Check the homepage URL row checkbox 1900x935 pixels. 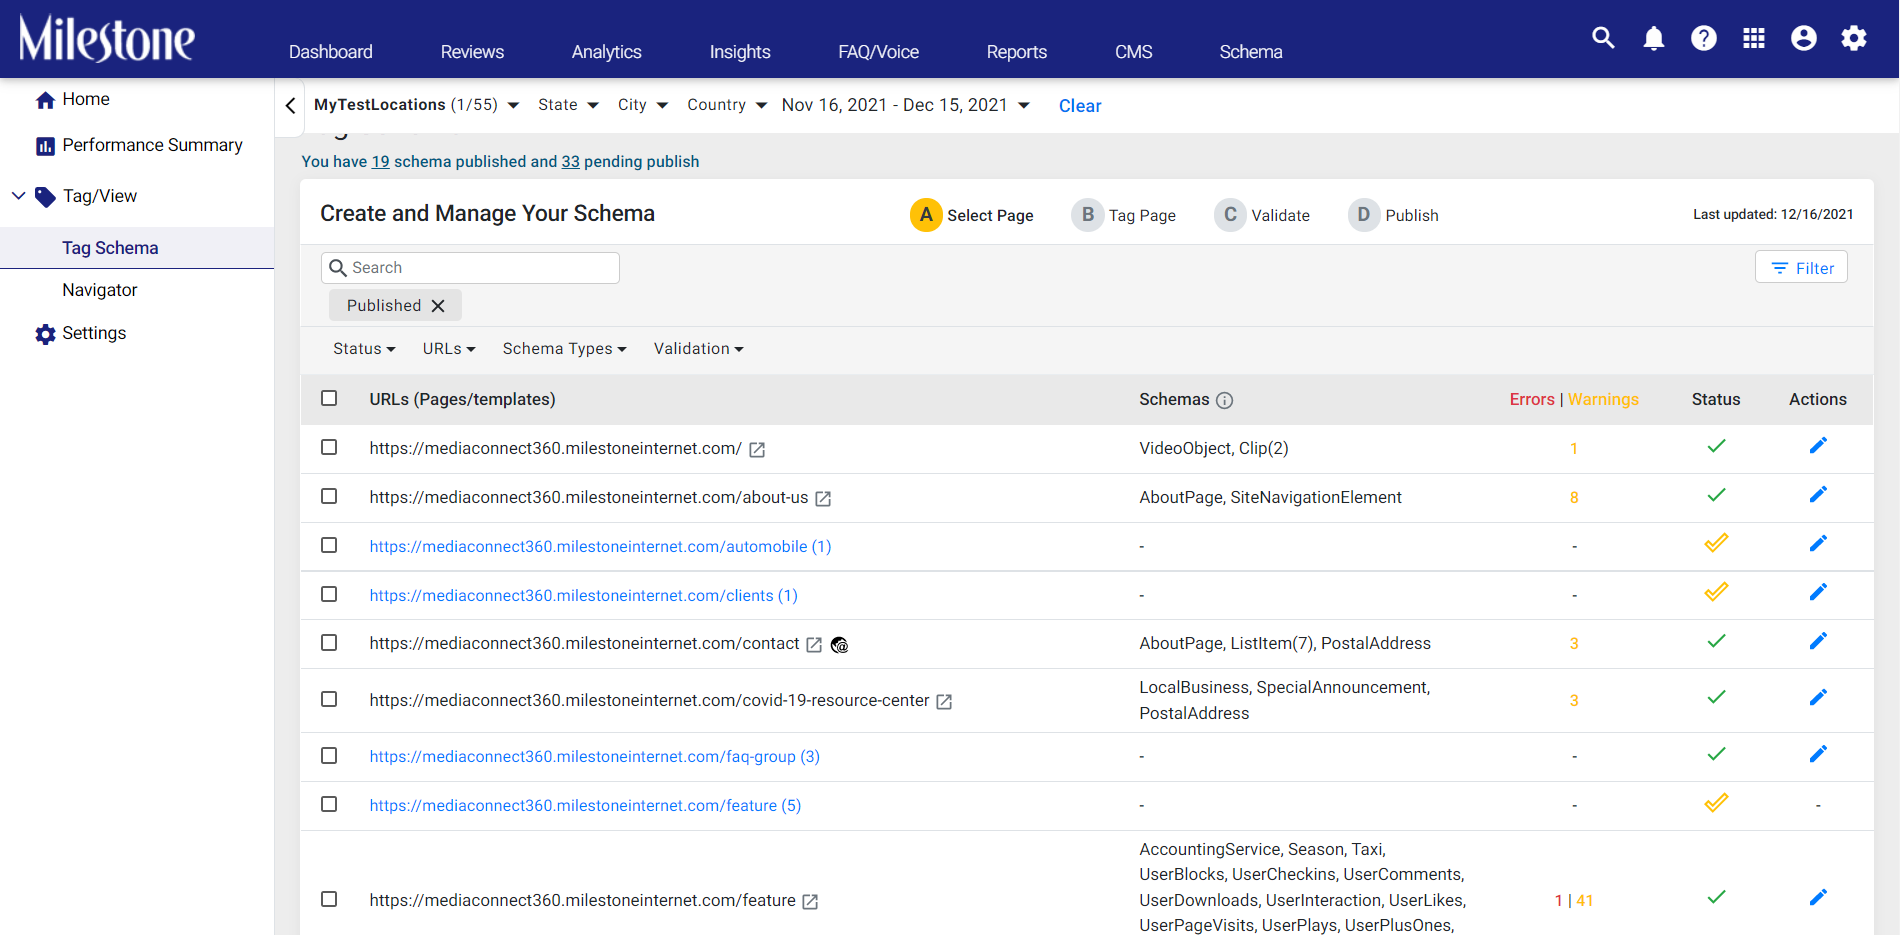pyautogui.click(x=329, y=447)
